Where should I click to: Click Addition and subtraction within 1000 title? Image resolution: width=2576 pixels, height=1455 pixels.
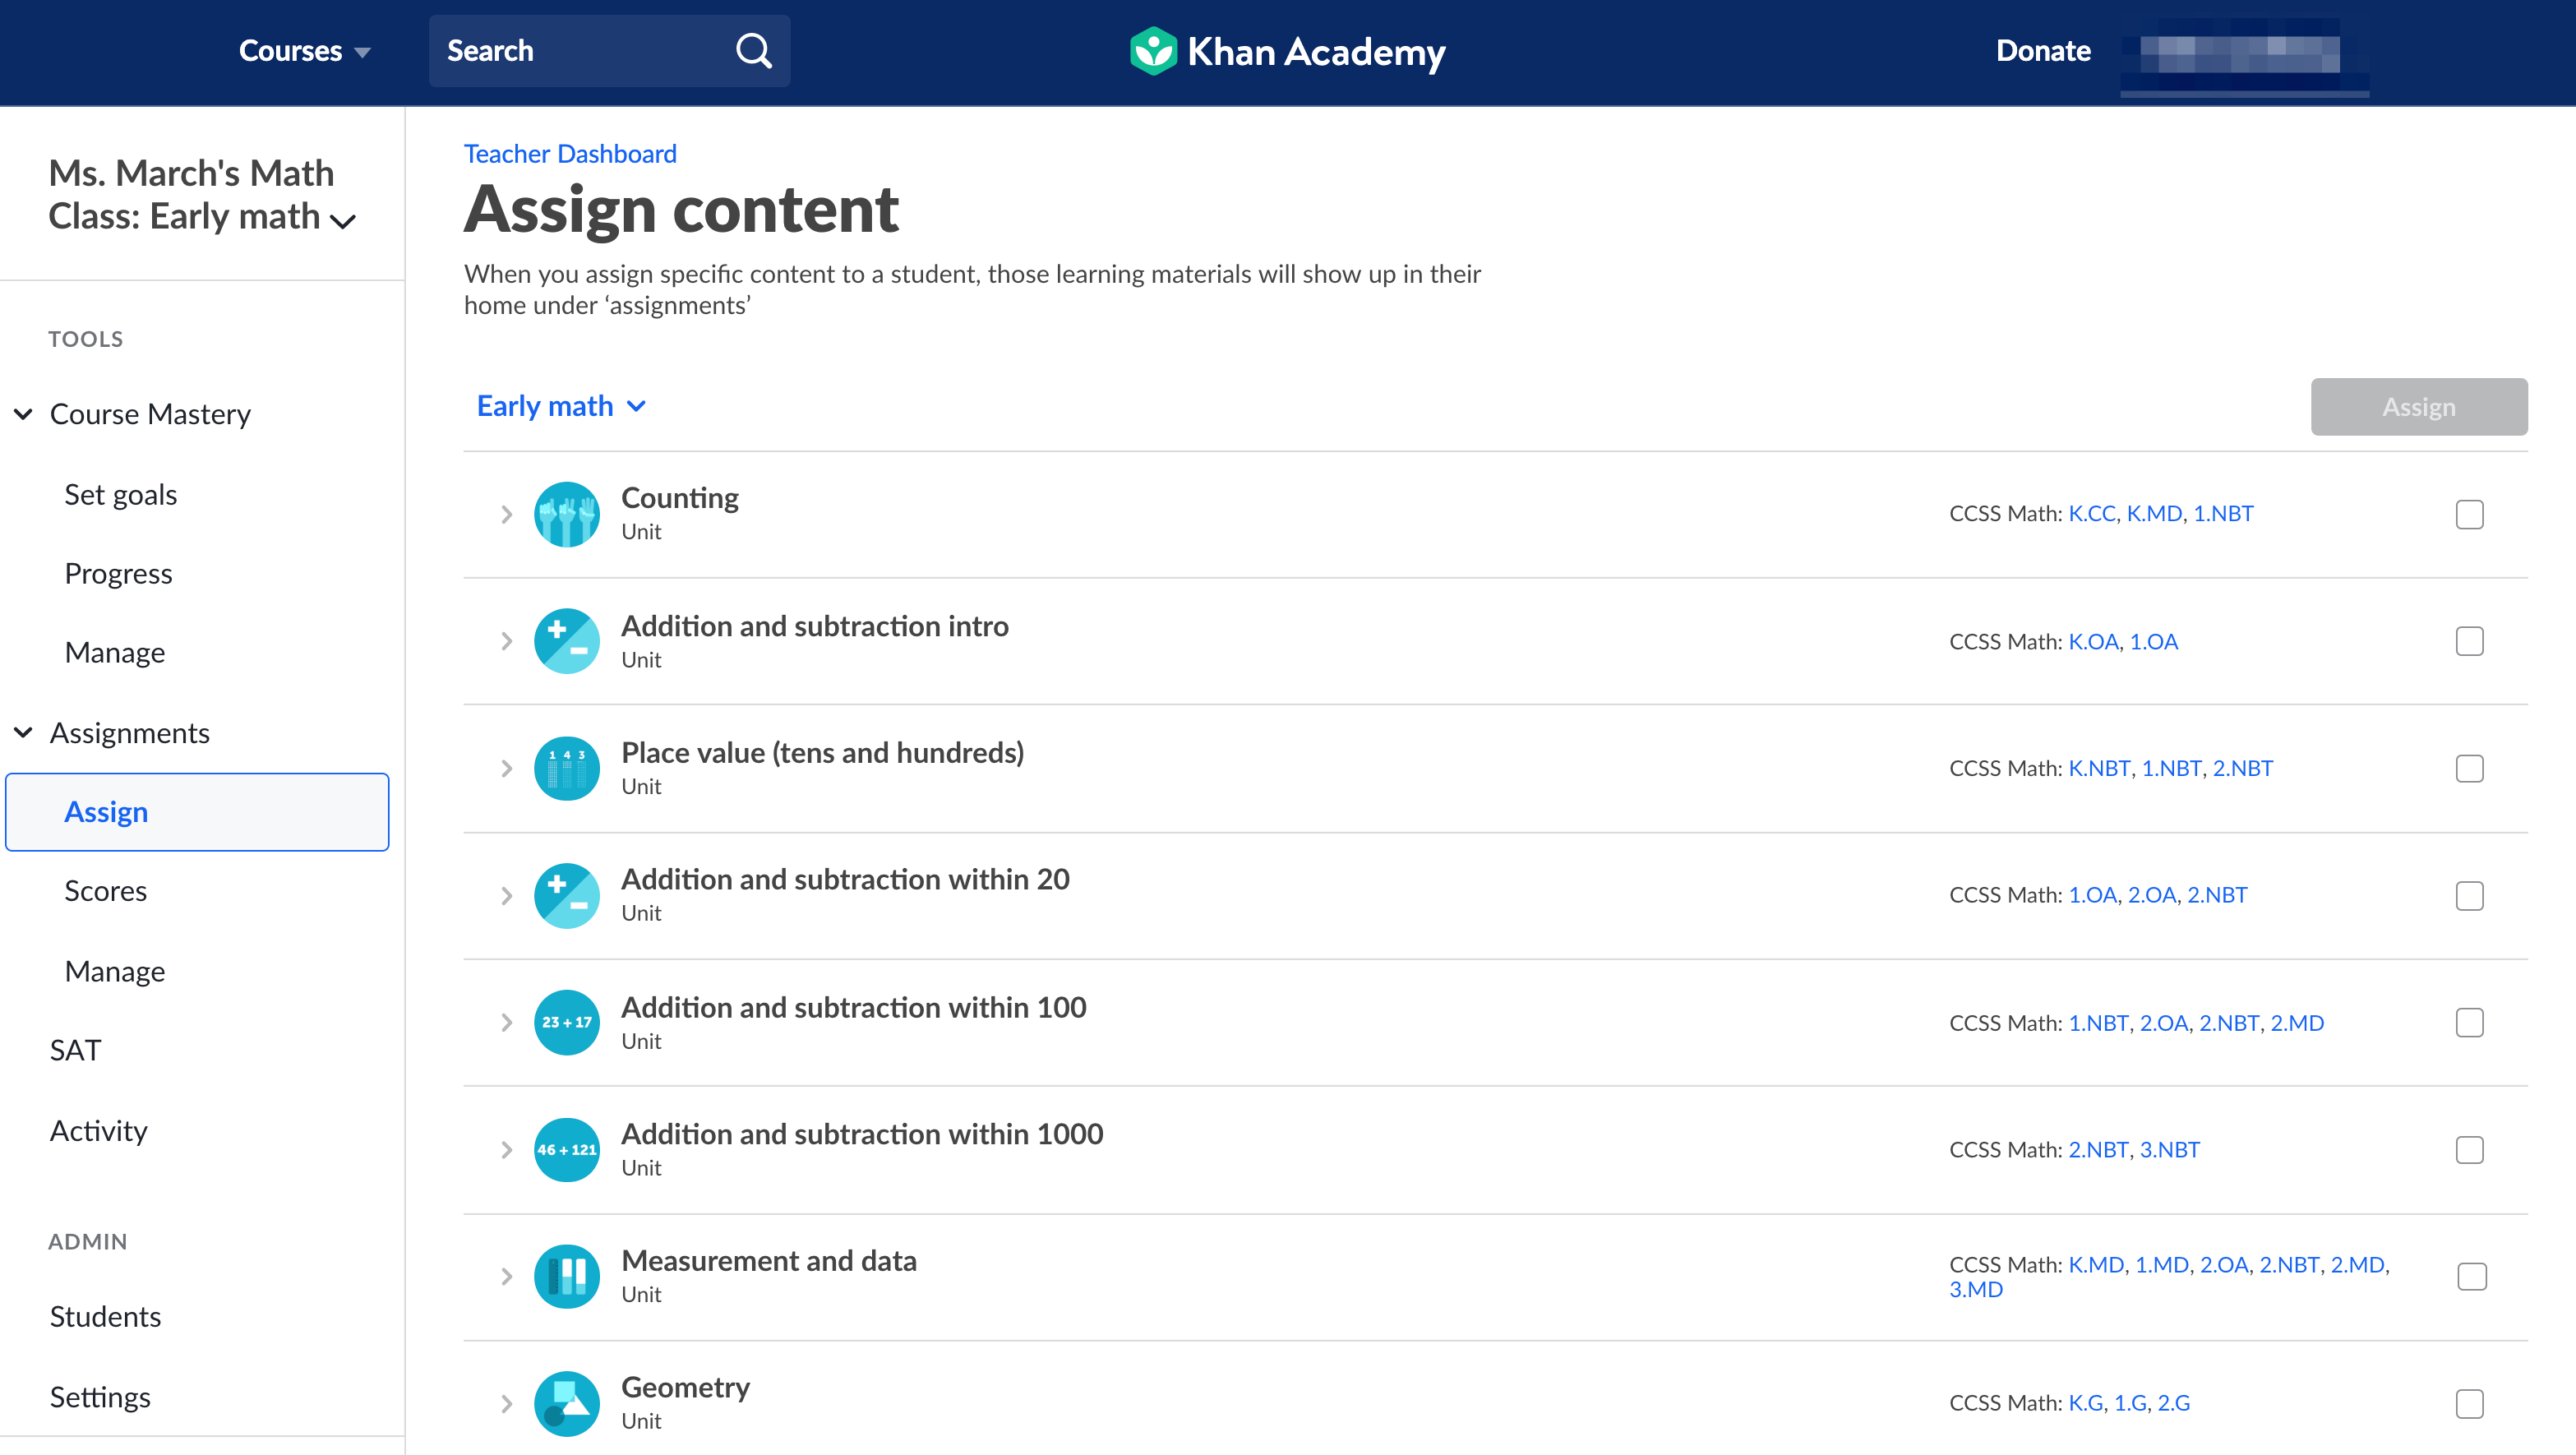point(862,1133)
